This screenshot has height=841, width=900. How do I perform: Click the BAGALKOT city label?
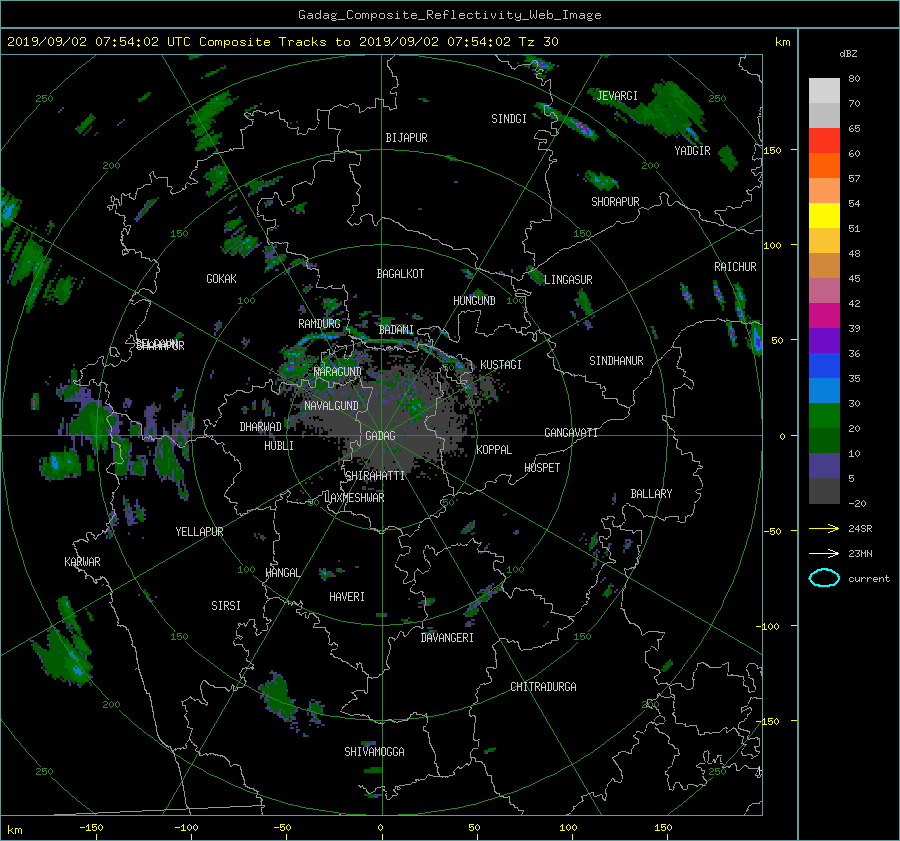[x=400, y=274]
